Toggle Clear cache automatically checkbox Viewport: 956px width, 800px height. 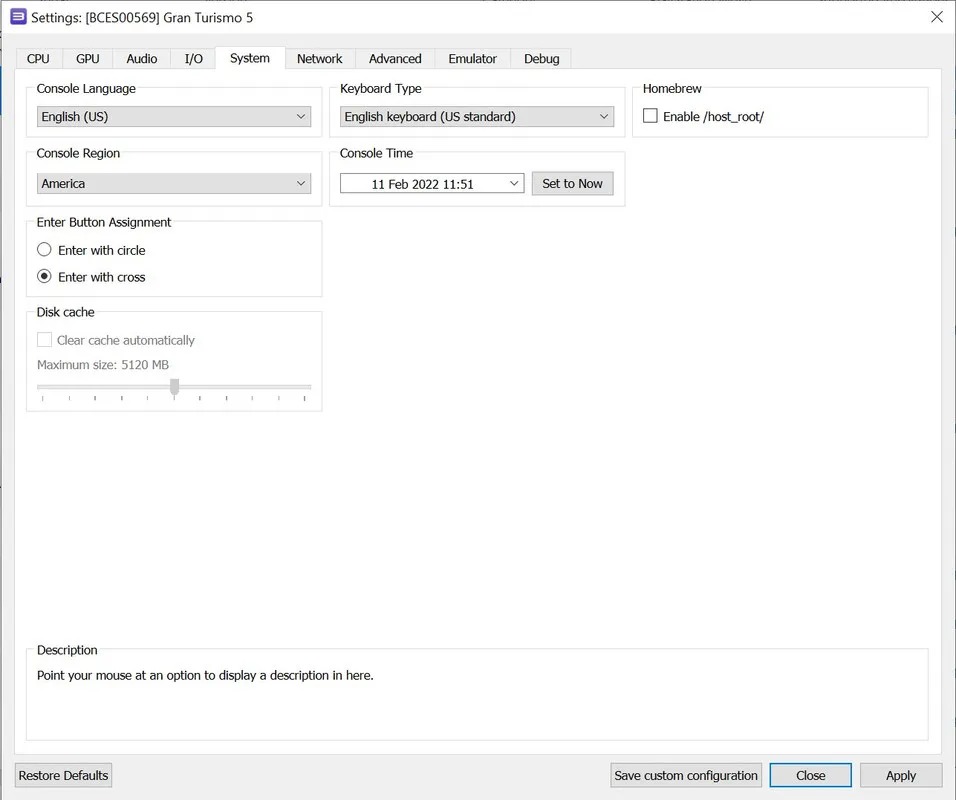[x=44, y=340]
